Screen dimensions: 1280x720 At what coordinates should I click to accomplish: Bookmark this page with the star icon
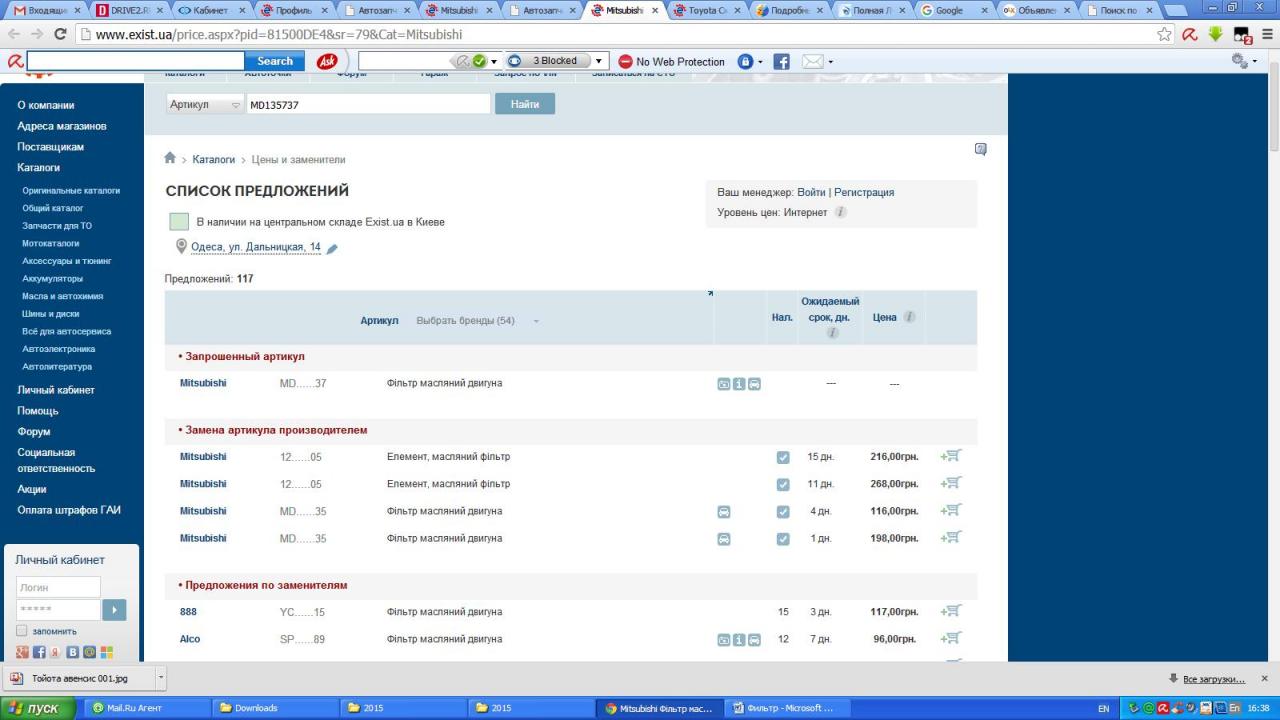[x=1165, y=34]
